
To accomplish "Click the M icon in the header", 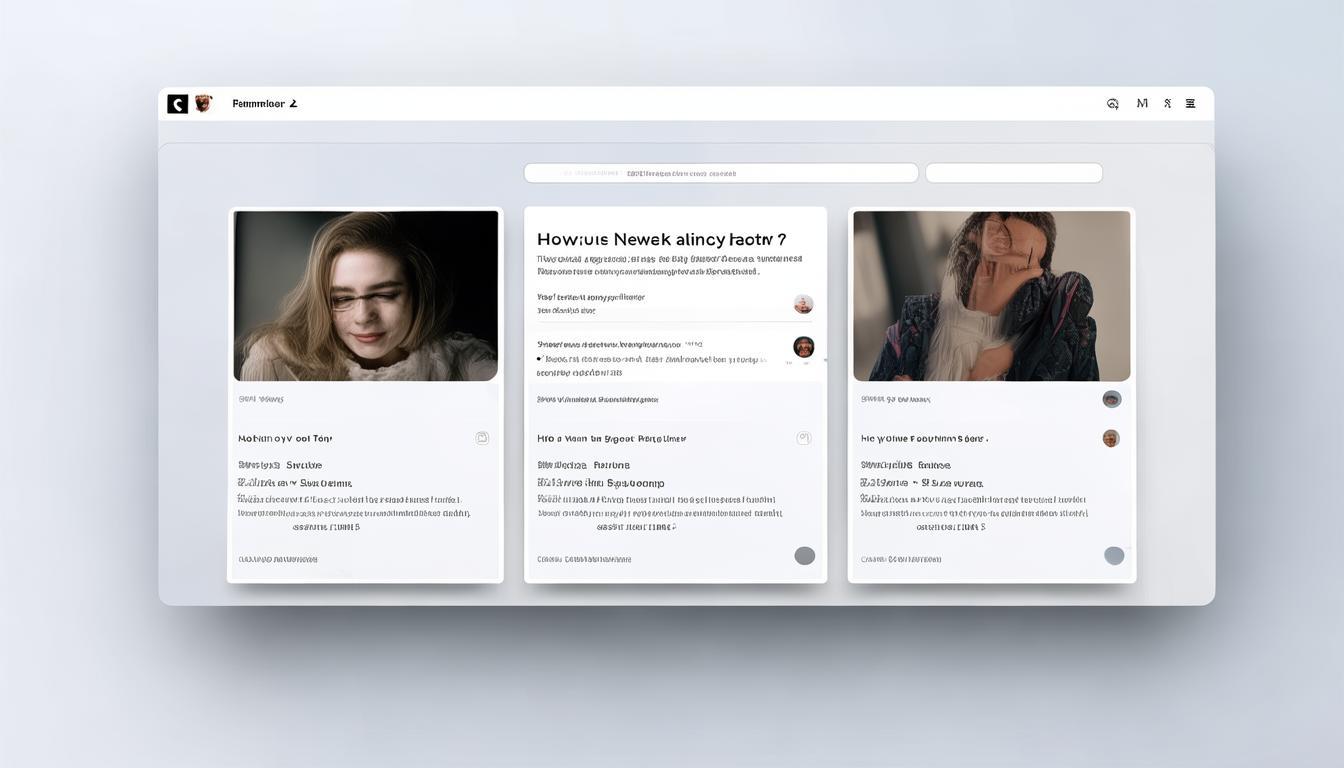I will 1142,104.
